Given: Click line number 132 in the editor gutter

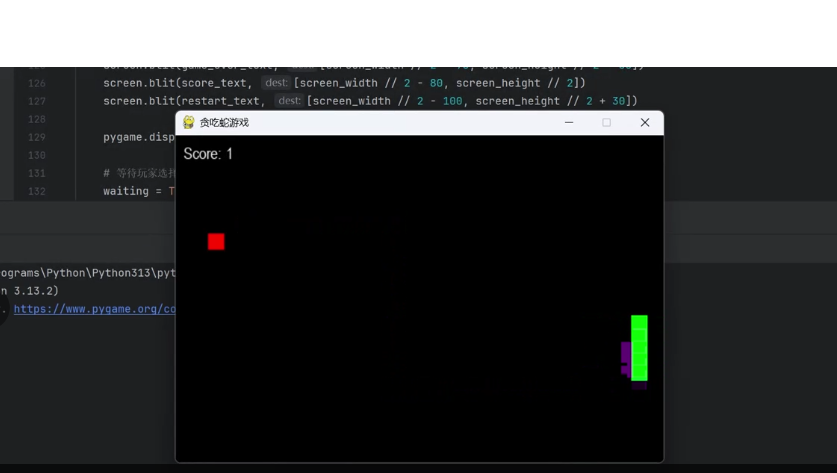Looking at the screenshot, I should tap(36, 191).
